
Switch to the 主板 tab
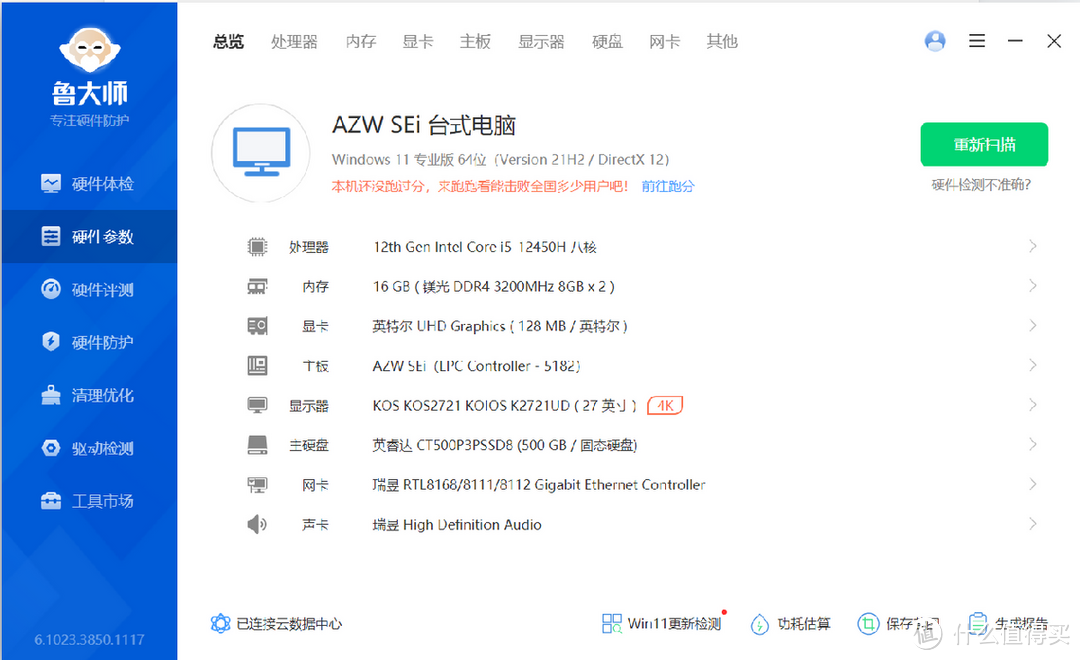tap(475, 41)
